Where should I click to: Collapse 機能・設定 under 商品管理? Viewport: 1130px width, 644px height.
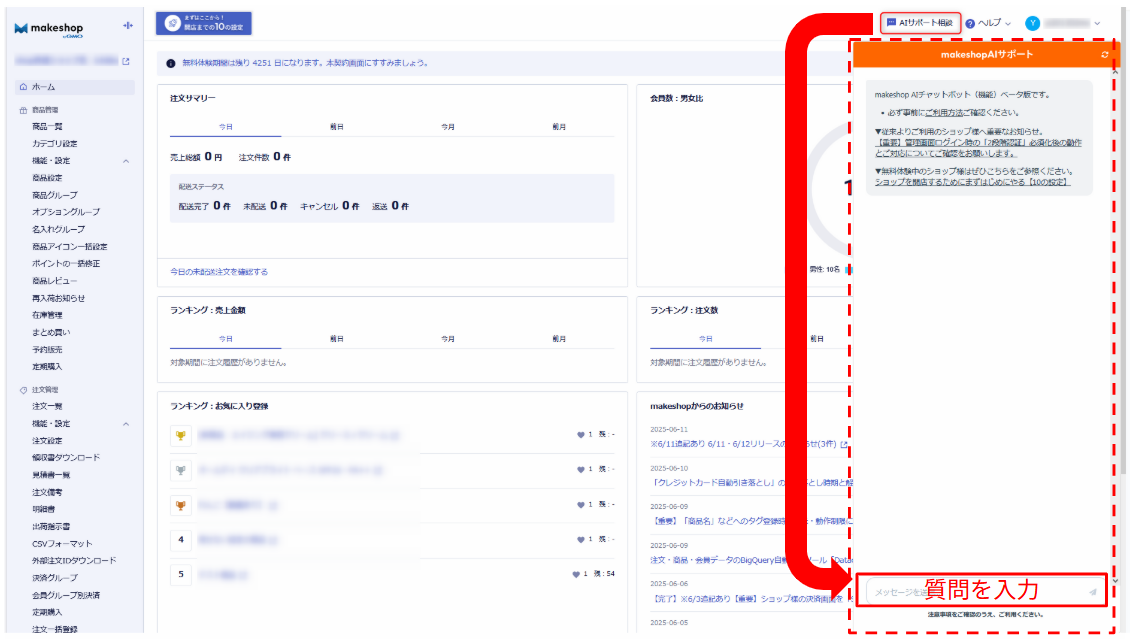(x=126, y=161)
